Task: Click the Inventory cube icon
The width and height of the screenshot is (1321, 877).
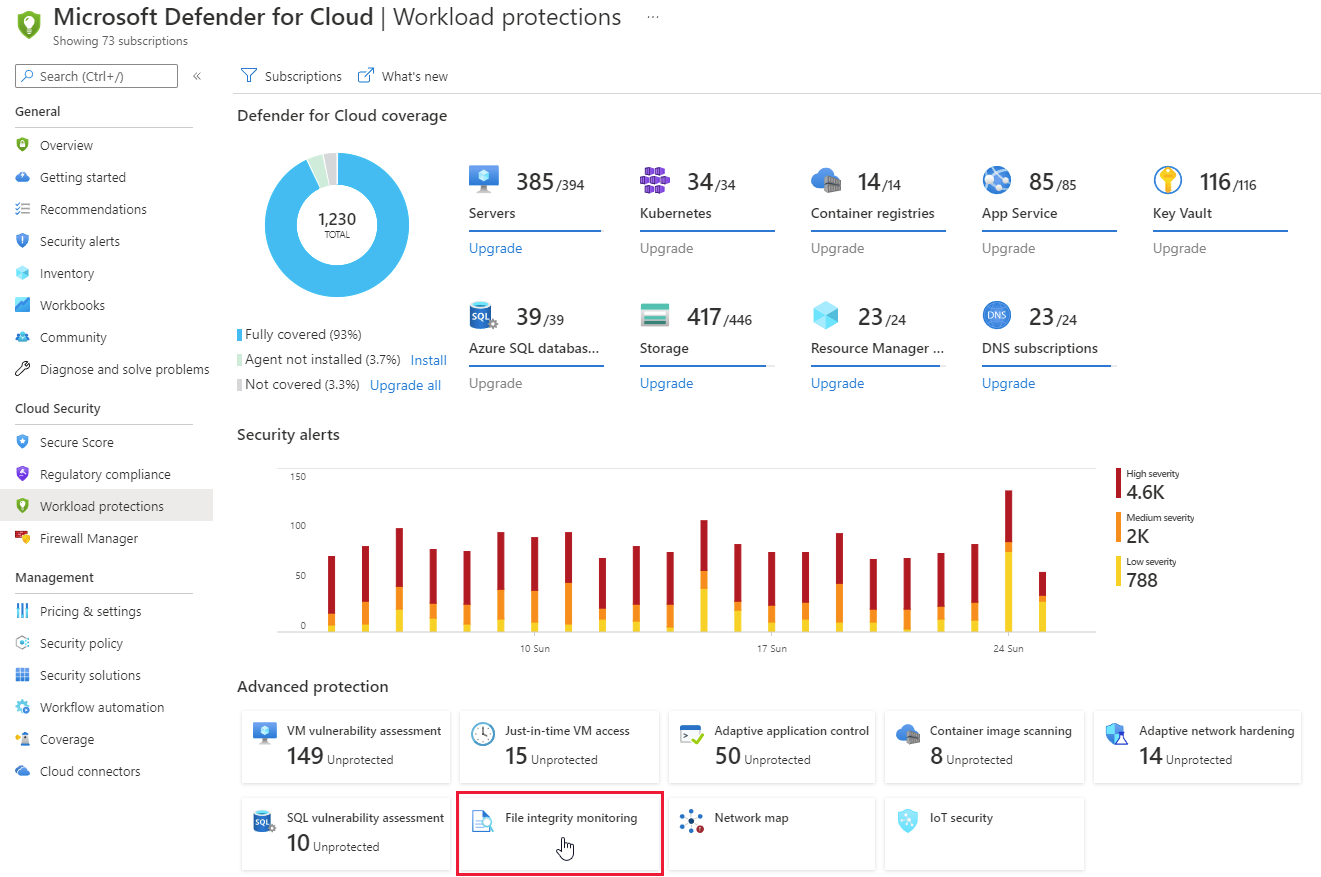Action: (x=22, y=273)
